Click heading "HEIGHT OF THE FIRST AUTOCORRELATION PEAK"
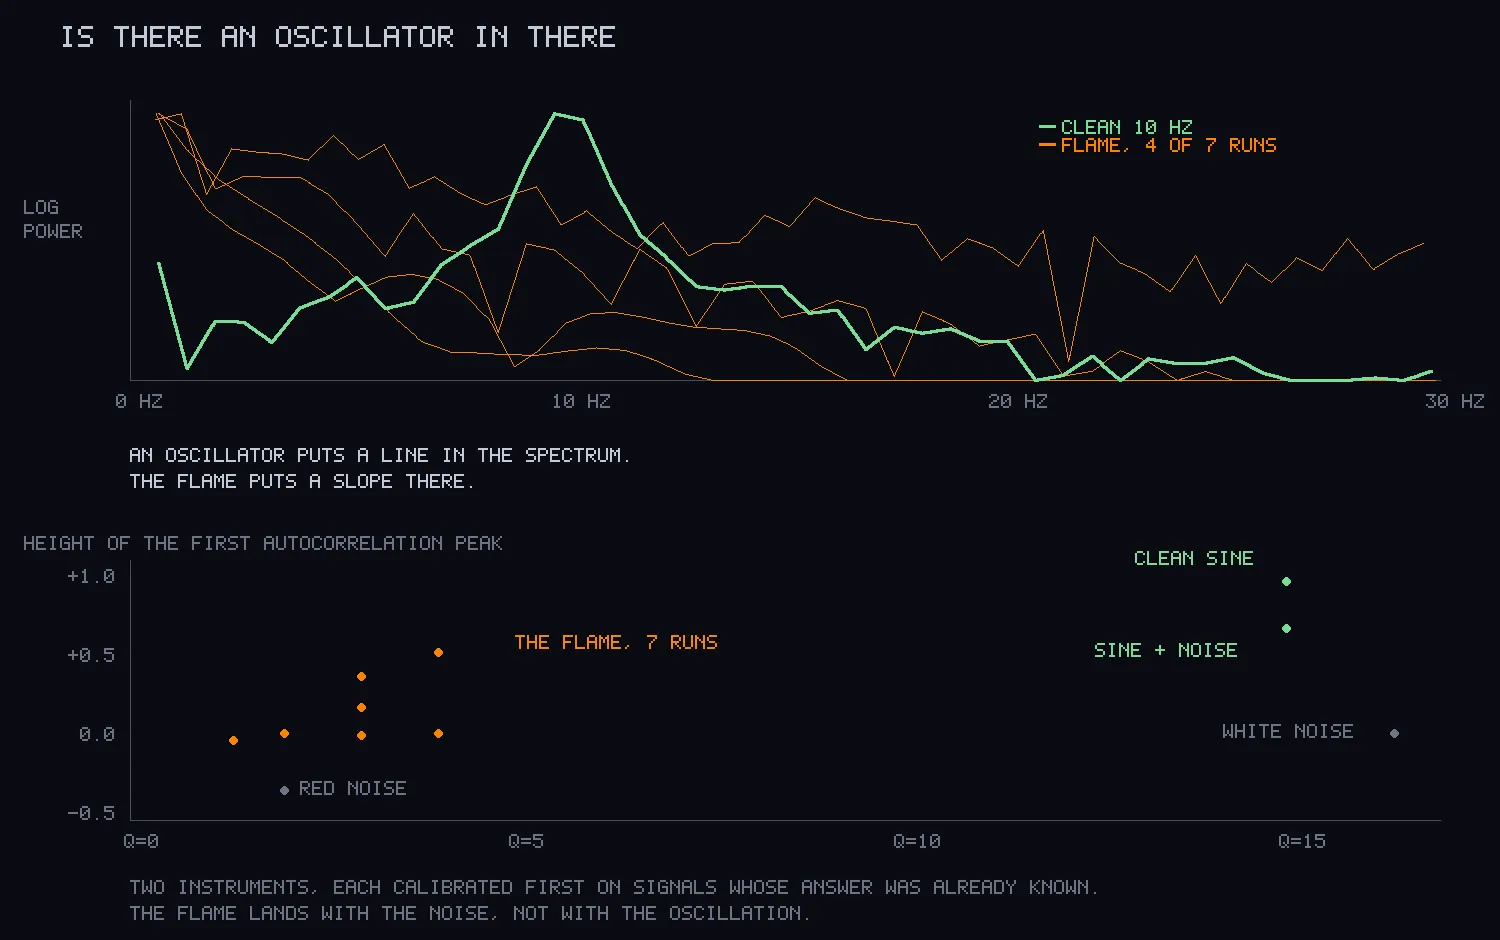1500x940 pixels. (x=263, y=543)
